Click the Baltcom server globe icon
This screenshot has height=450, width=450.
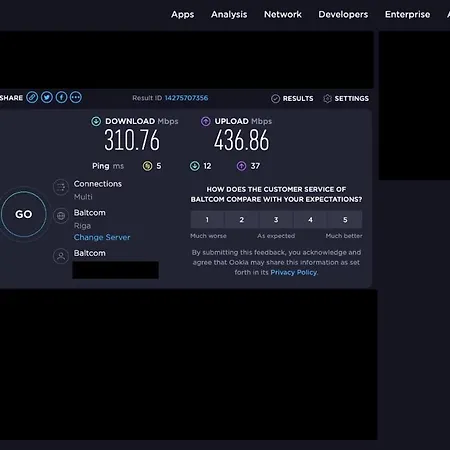[61, 216]
